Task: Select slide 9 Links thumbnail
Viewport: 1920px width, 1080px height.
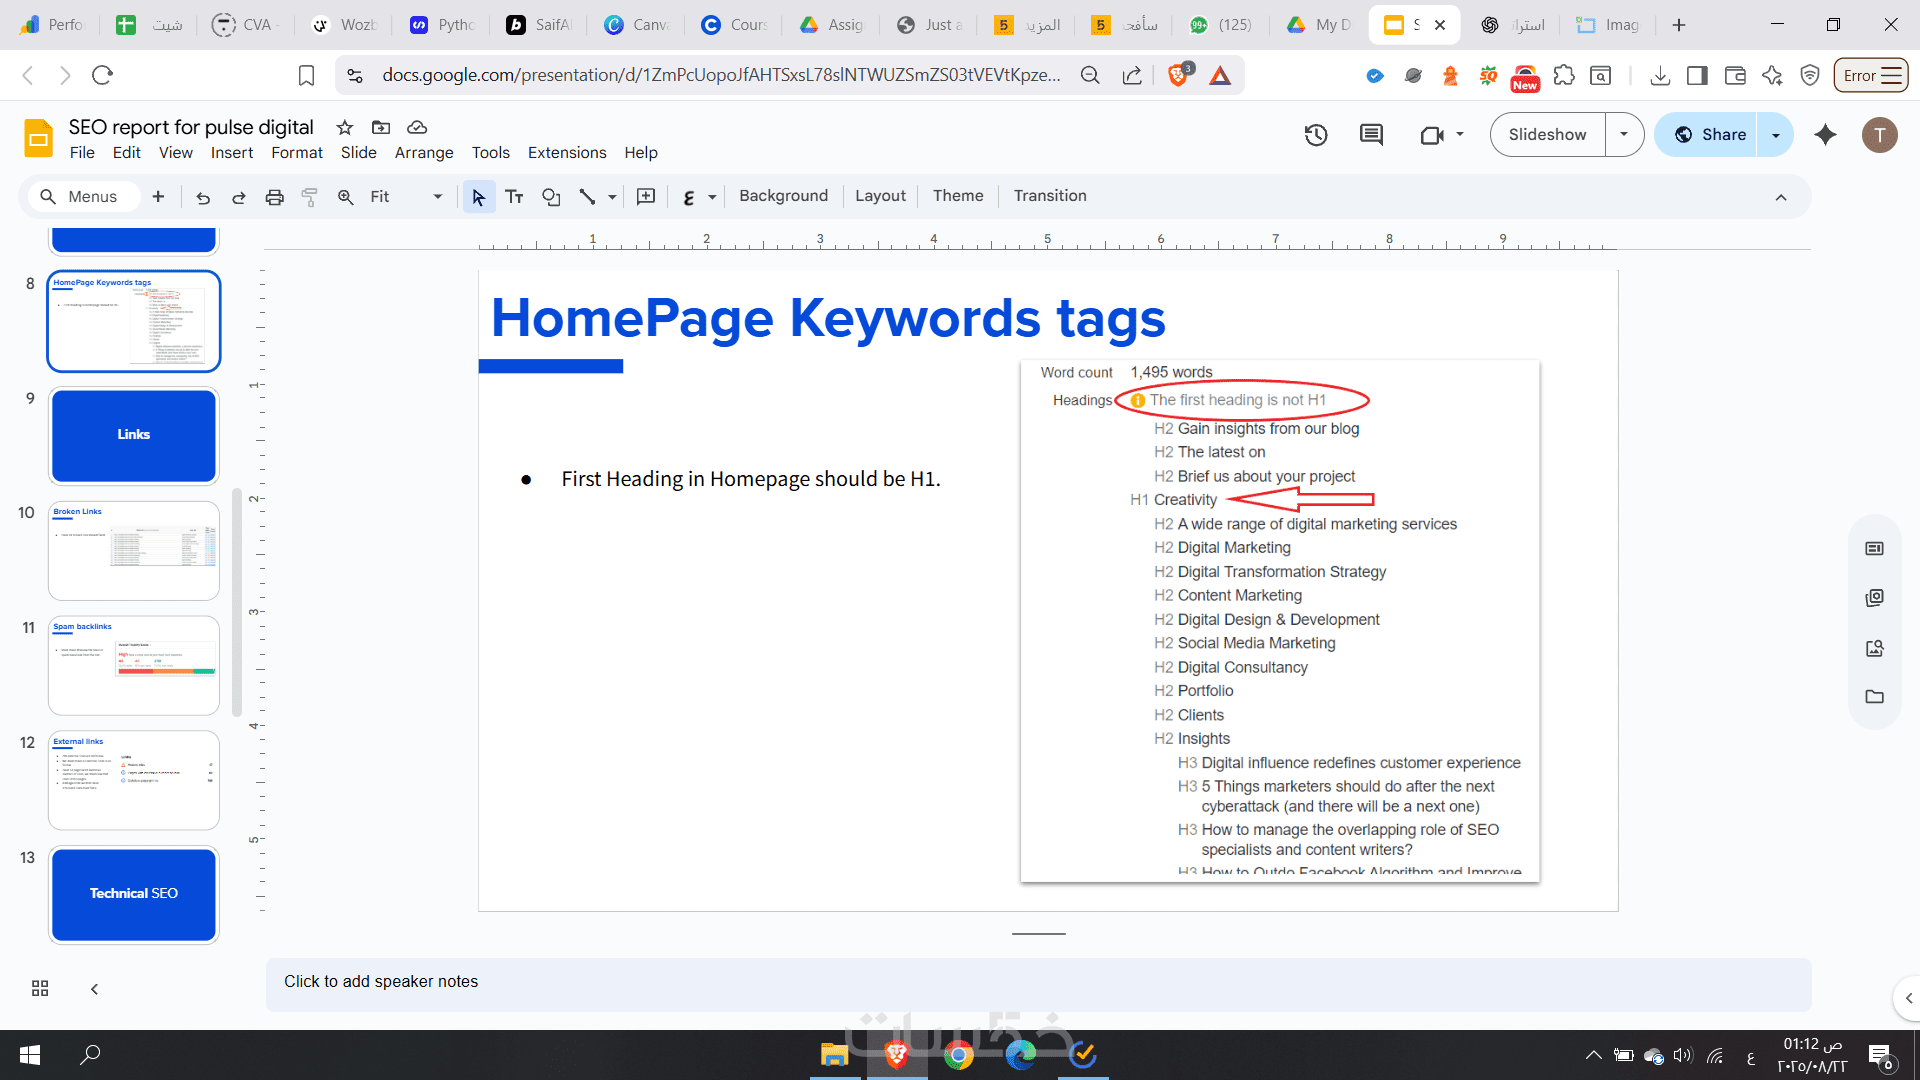Action: click(134, 435)
